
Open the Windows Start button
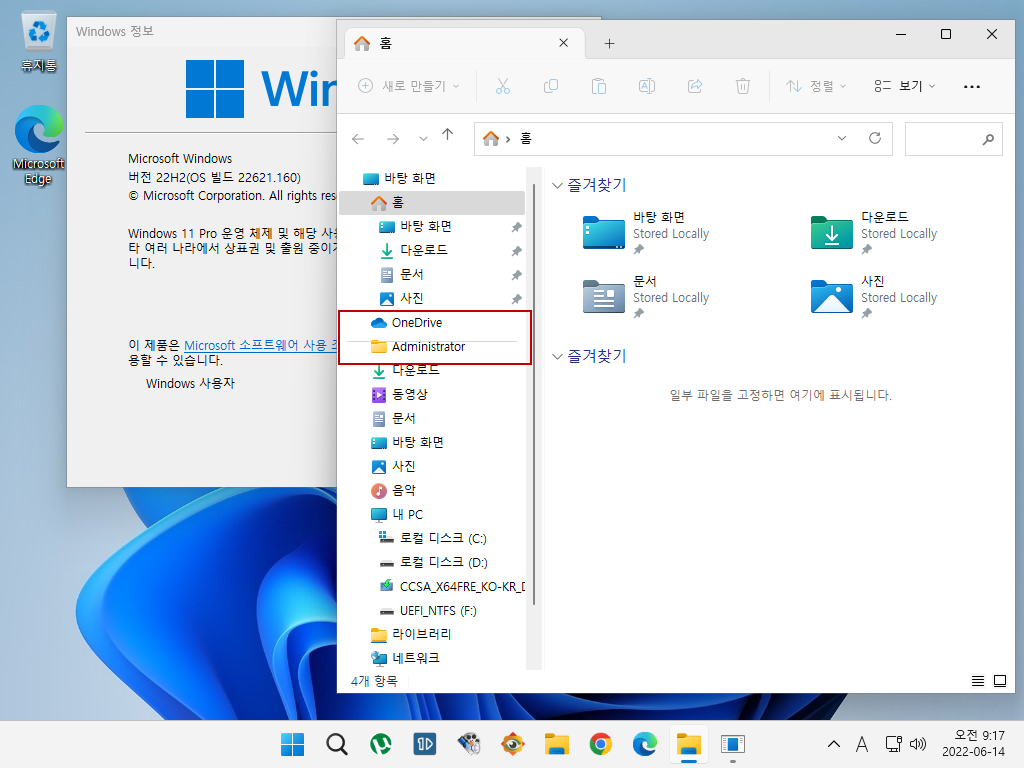pyautogui.click(x=293, y=744)
